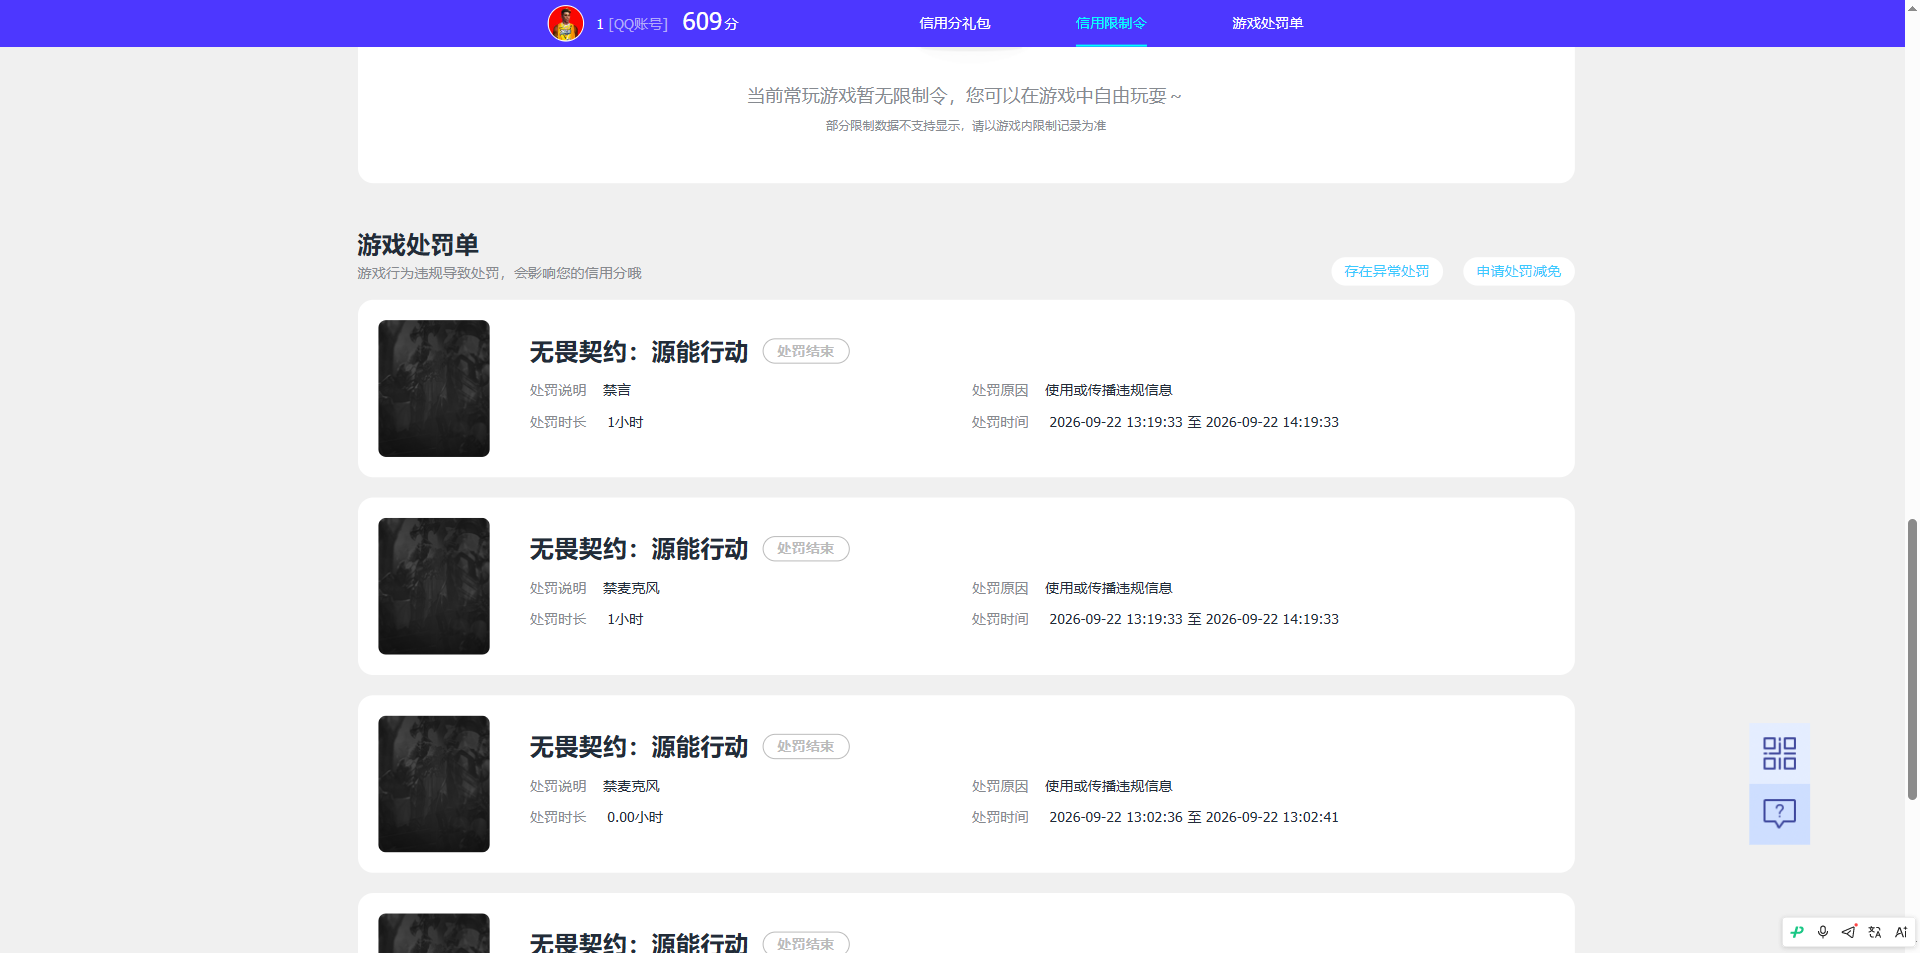Click thumbnail of the 0.00小时 penalty card

[434, 784]
